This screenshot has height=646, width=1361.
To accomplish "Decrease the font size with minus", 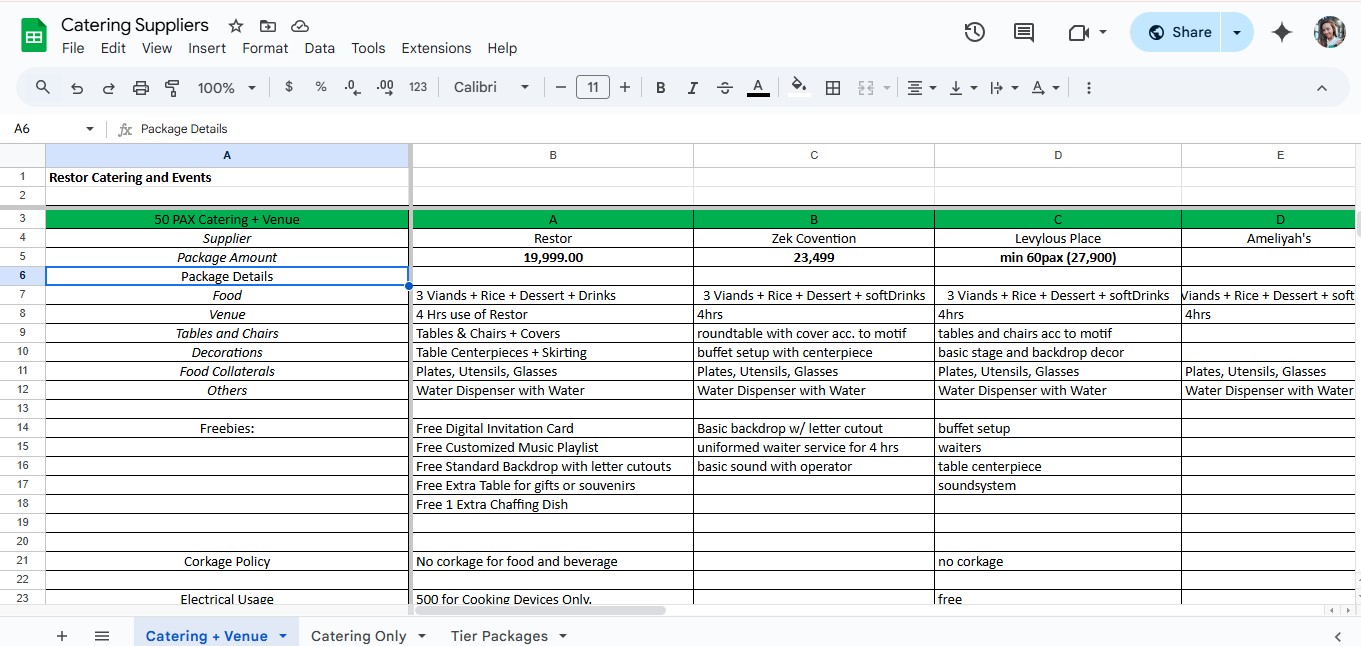I will [x=561, y=87].
